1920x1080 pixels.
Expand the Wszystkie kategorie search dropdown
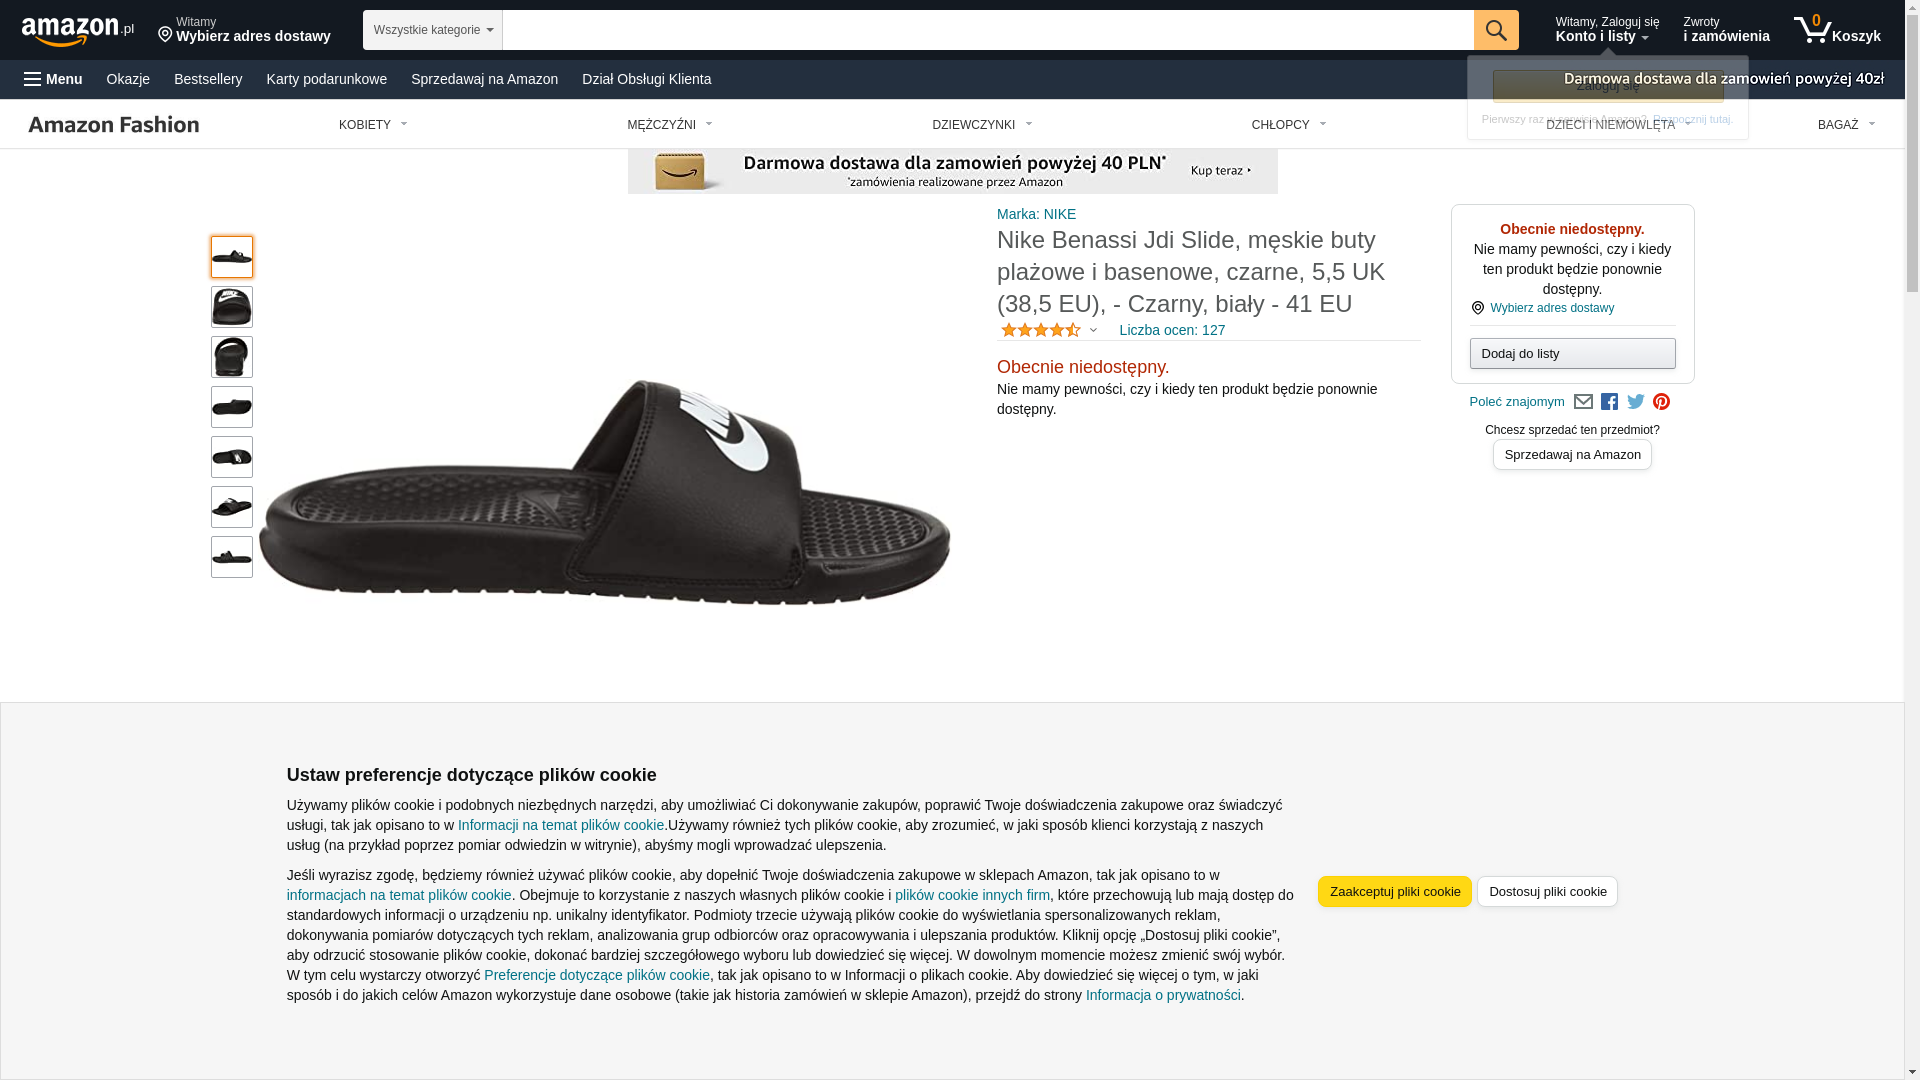432,30
